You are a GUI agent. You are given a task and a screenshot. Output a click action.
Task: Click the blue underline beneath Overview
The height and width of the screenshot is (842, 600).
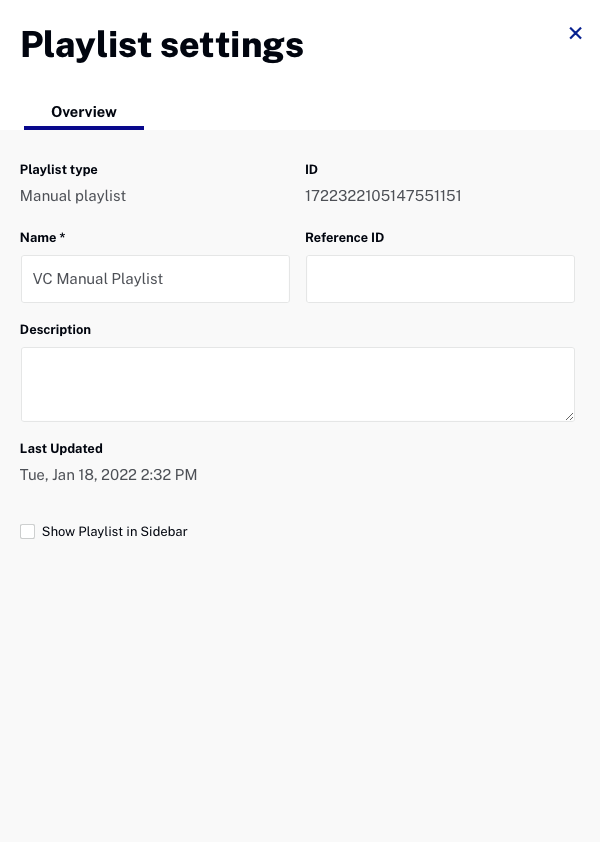click(x=84, y=128)
